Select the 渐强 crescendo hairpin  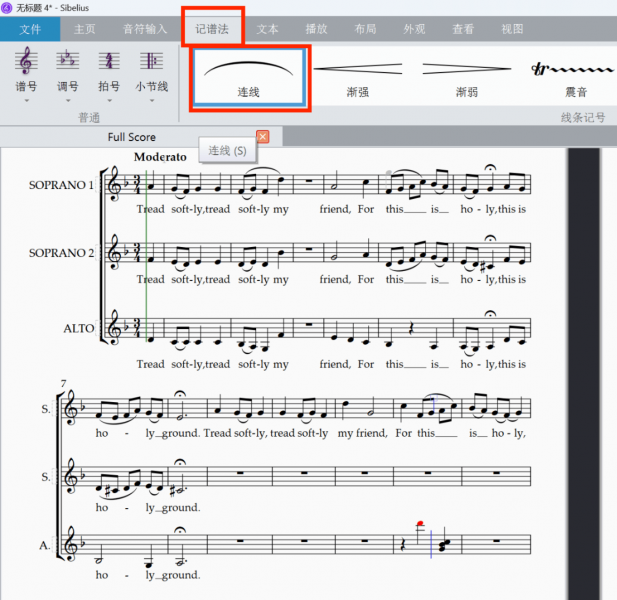[x=358, y=78]
